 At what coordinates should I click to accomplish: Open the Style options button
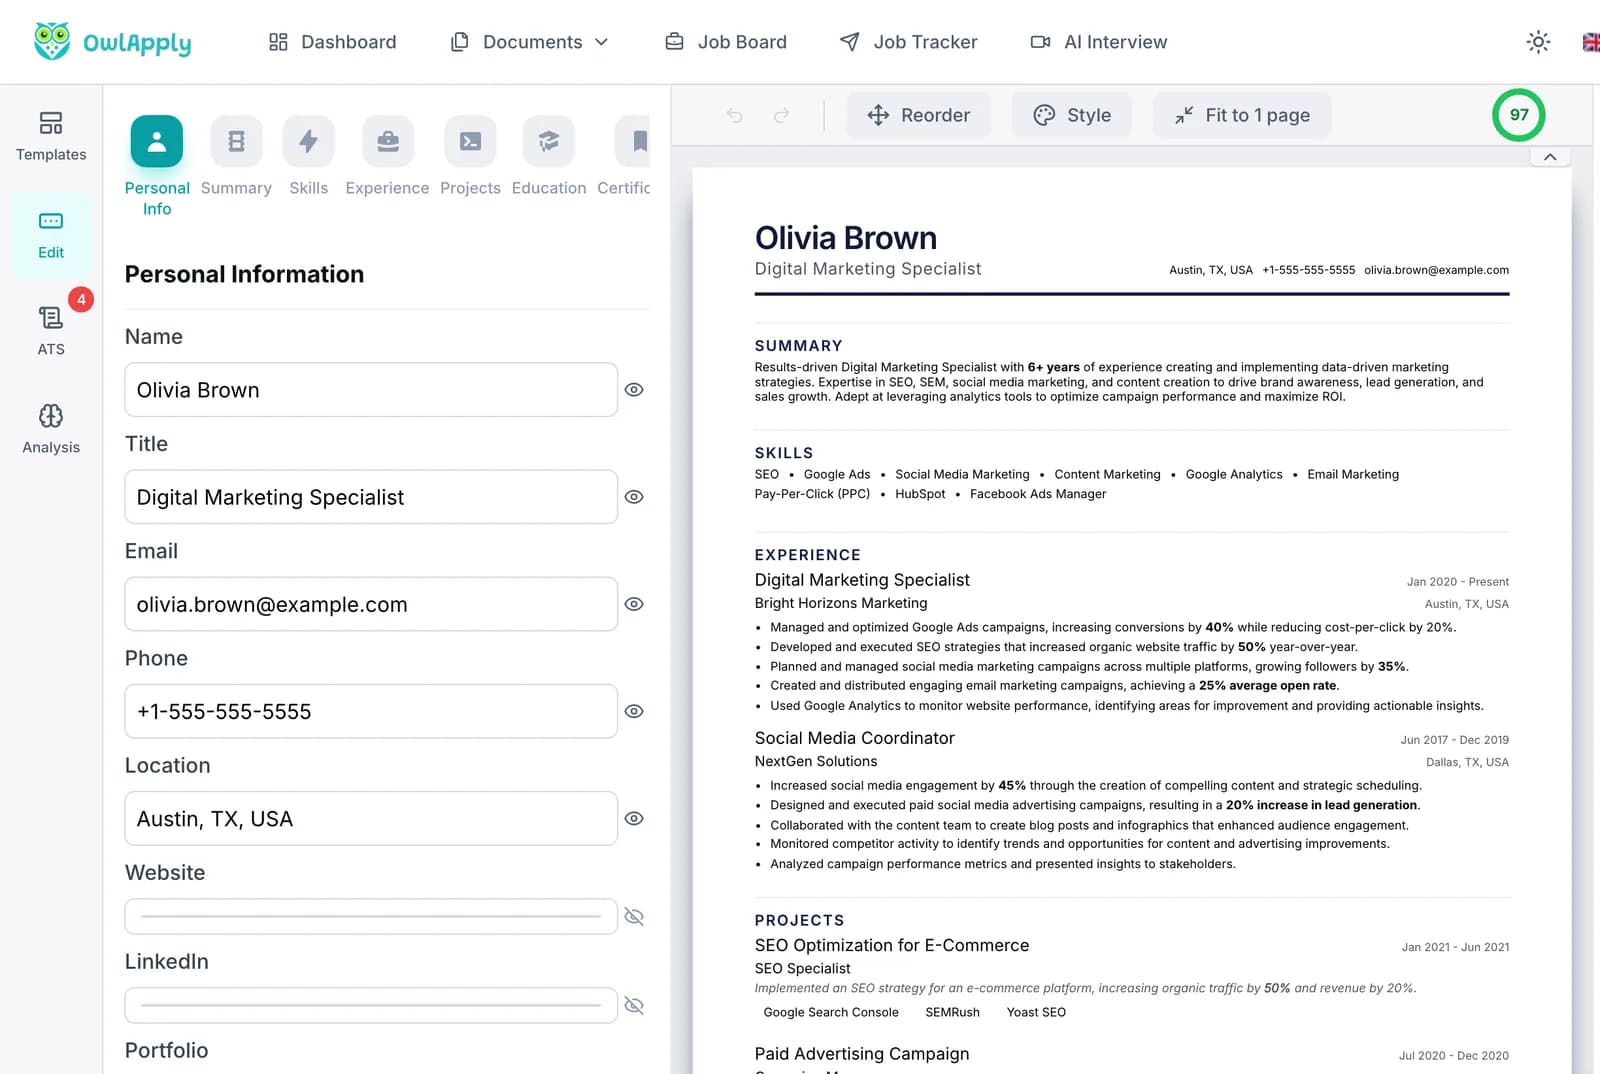coord(1072,115)
